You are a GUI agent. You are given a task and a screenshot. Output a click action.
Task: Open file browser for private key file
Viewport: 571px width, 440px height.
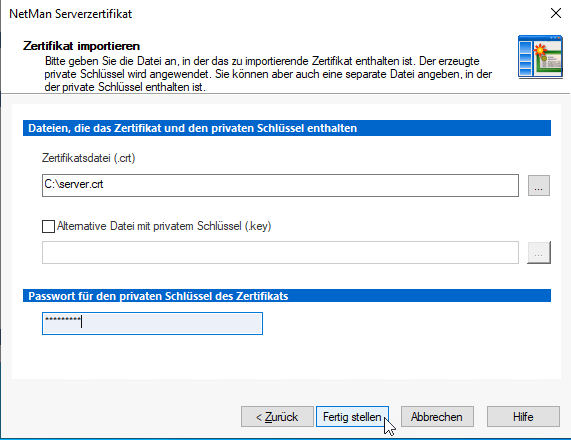539,252
